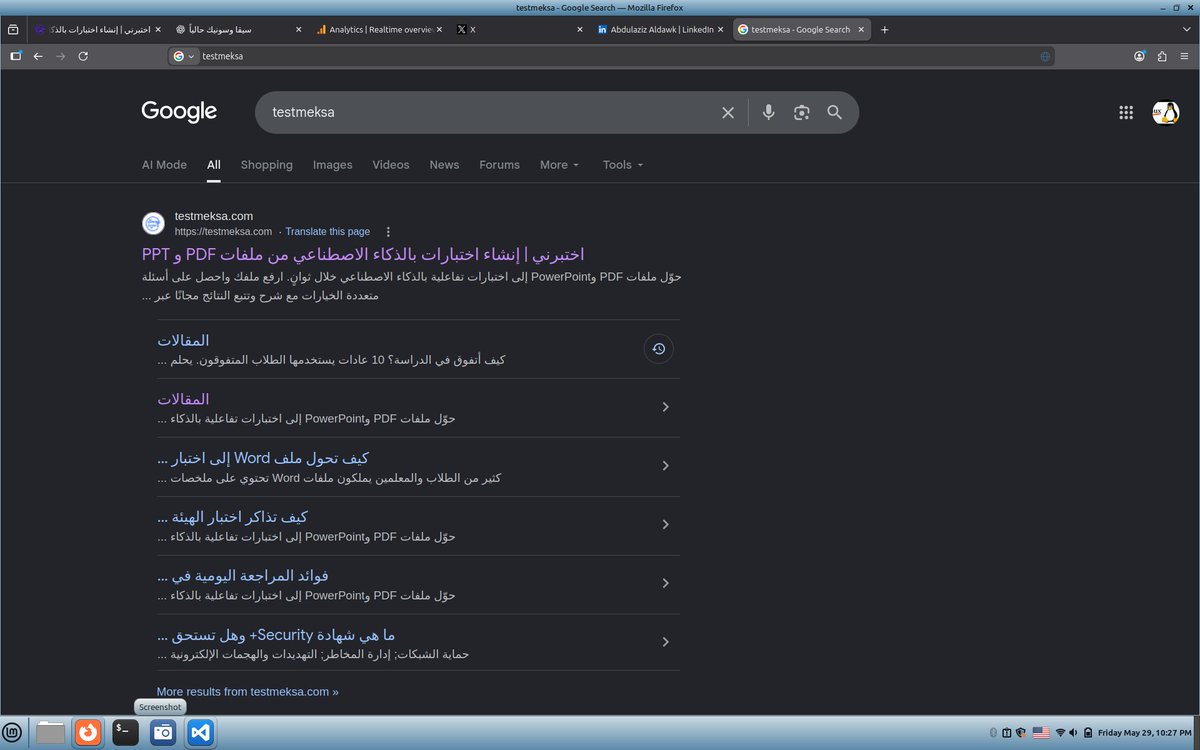Open the Google account avatar menu

pyautogui.click(x=1165, y=113)
